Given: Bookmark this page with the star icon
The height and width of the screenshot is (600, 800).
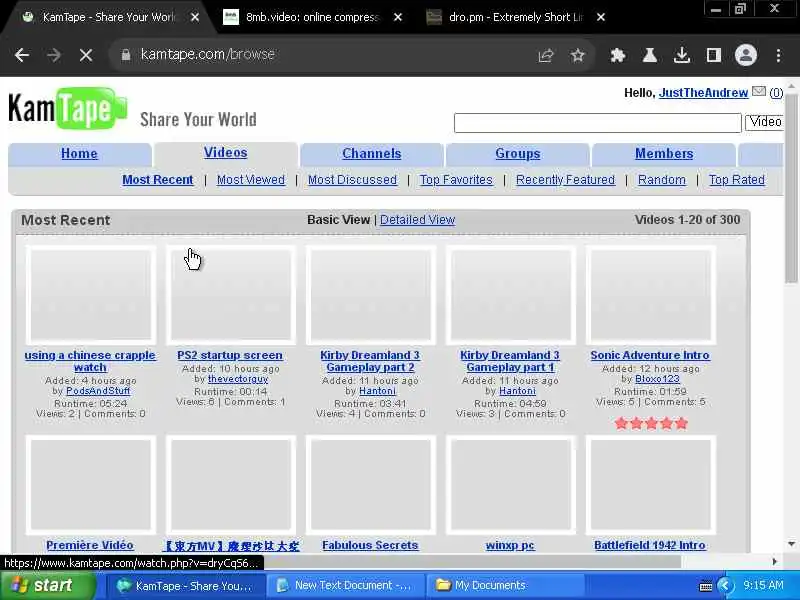Looking at the screenshot, I should click(x=578, y=55).
